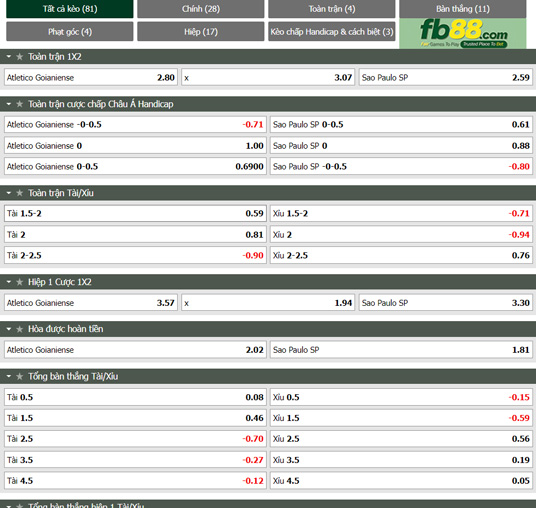The height and width of the screenshot is (508, 536).
Task: Select 'Kèo chấp Handicap & cách biệt (3)' tab
Action: pos(332,31)
